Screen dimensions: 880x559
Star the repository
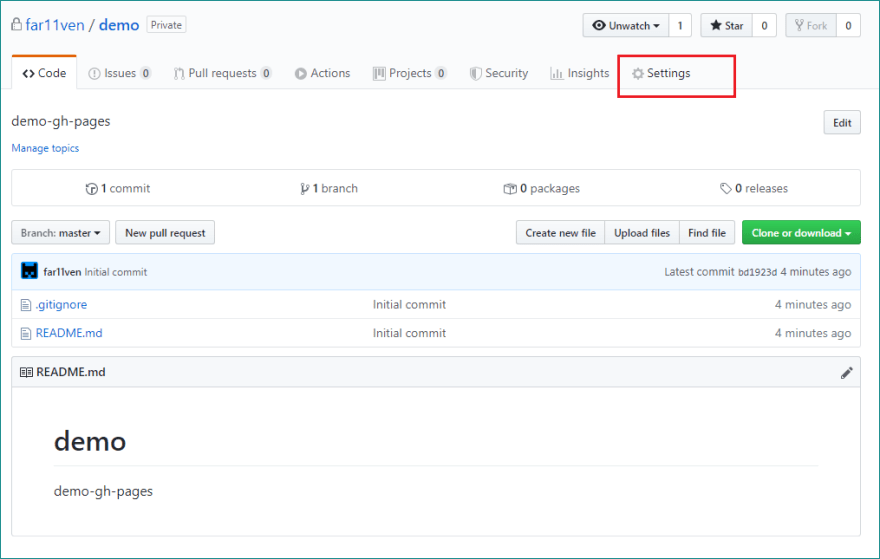pyautogui.click(x=727, y=25)
